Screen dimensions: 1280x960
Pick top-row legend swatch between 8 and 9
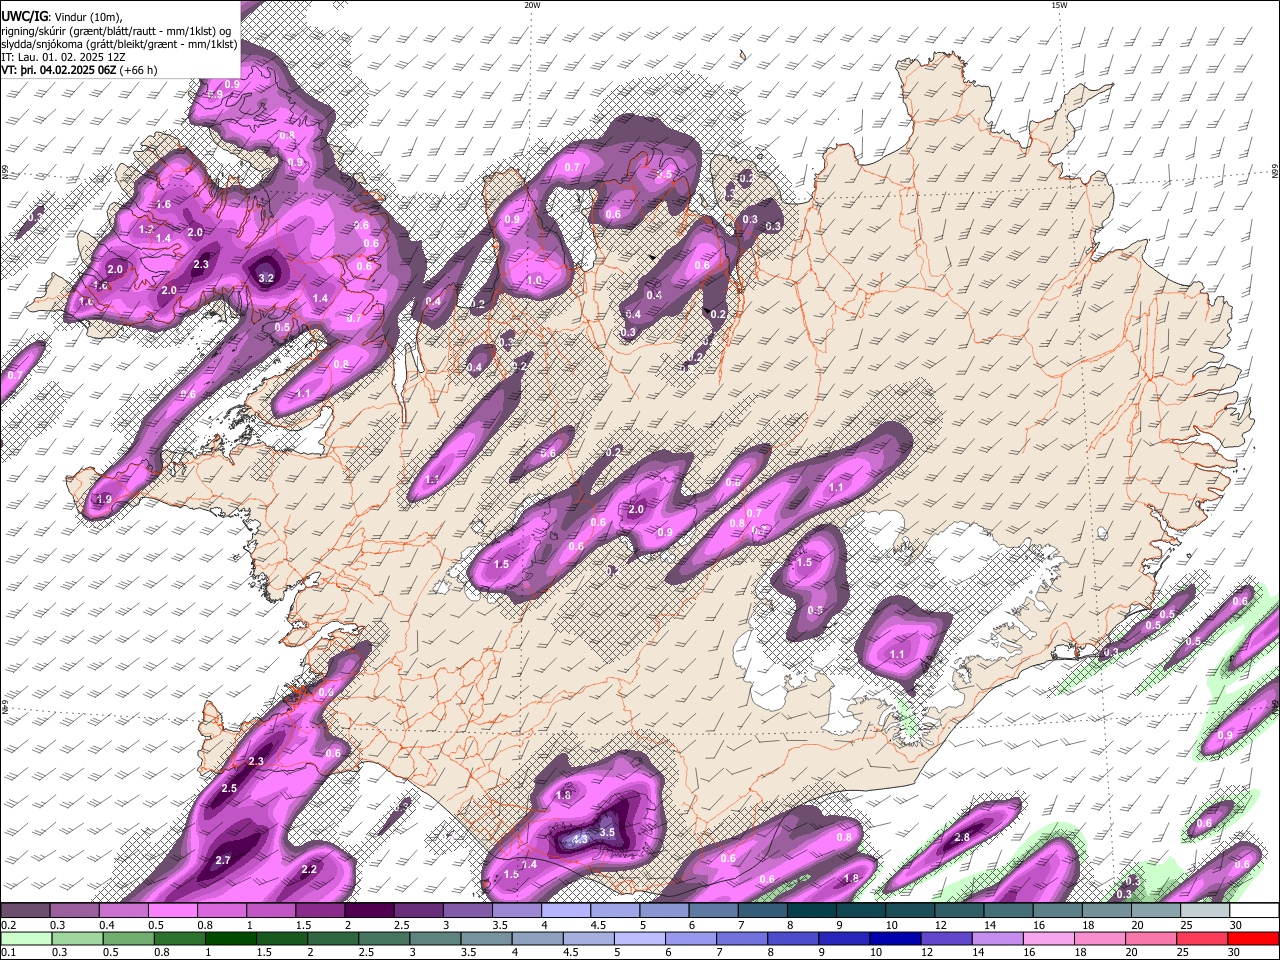click(812, 911)
